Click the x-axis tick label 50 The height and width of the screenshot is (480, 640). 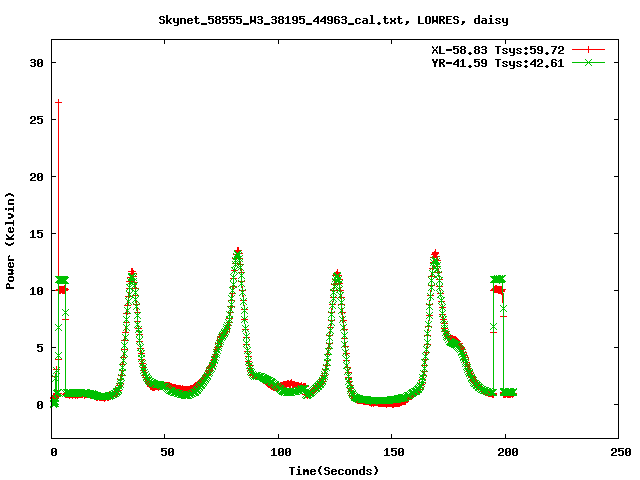tap(167, 452)
